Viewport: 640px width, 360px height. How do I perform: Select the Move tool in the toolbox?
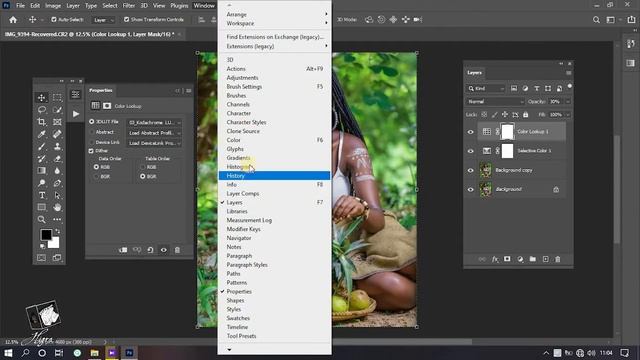[41, 98]
